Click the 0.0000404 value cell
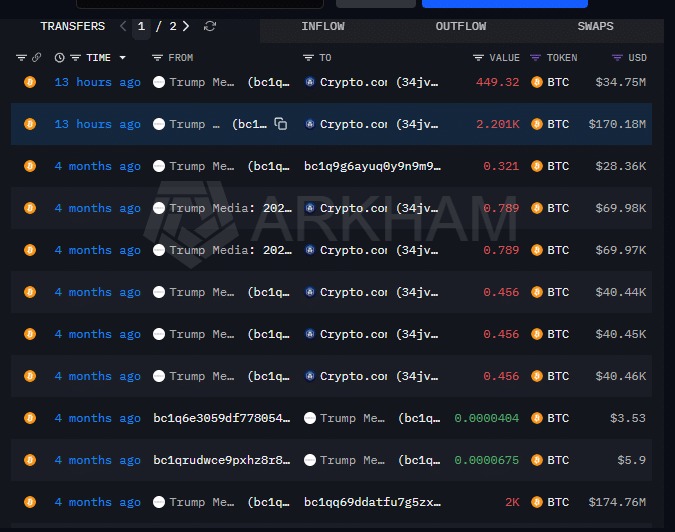 click(487, 418)
